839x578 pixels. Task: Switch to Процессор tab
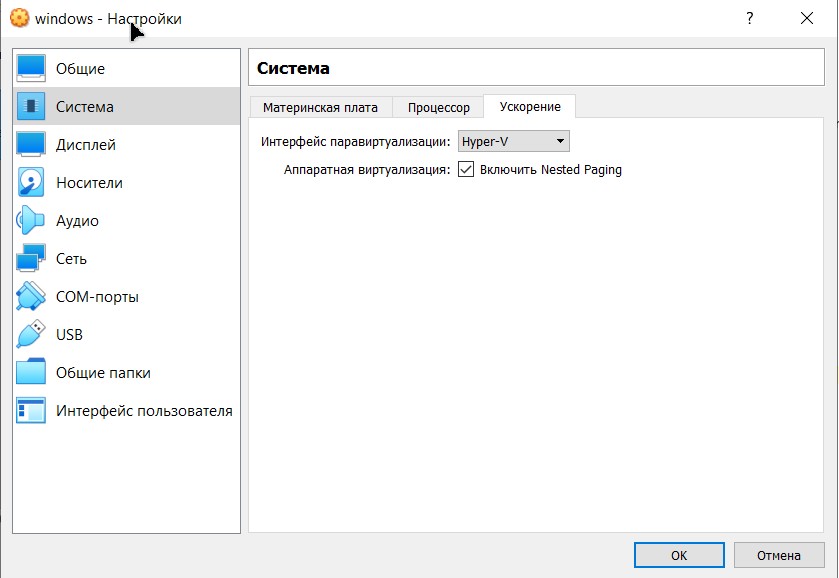point(439,107)
